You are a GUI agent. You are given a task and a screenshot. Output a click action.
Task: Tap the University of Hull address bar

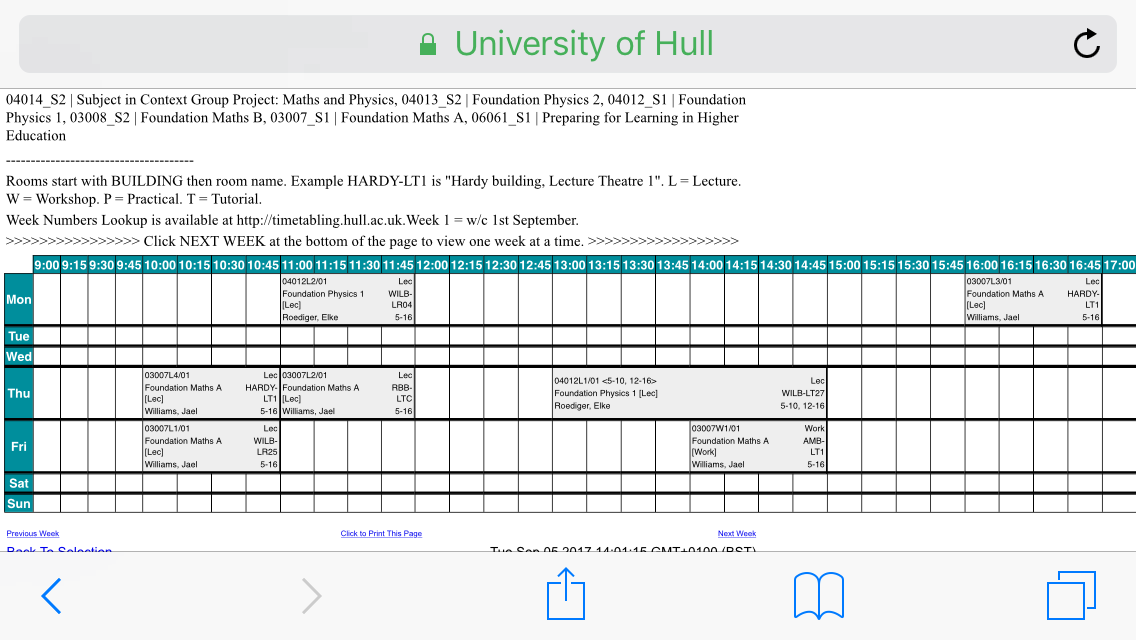pyautogui.click(x=583, y=44)
